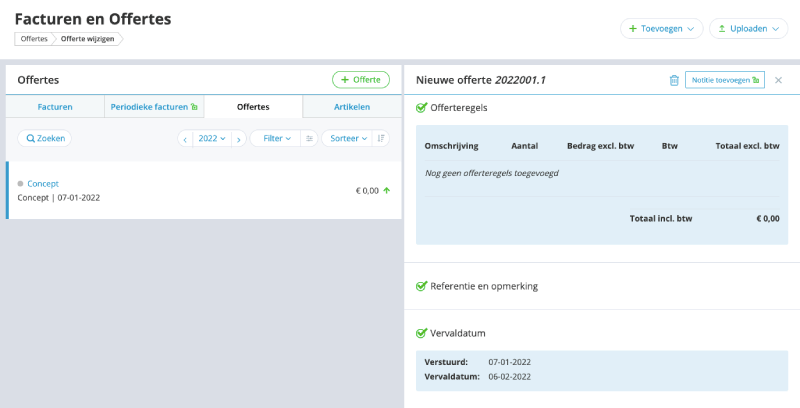This screenshot has width=800, height=408.
Task: Go to the previous year with left arrow
Action: pyautogui.click(x=184, y=139)
